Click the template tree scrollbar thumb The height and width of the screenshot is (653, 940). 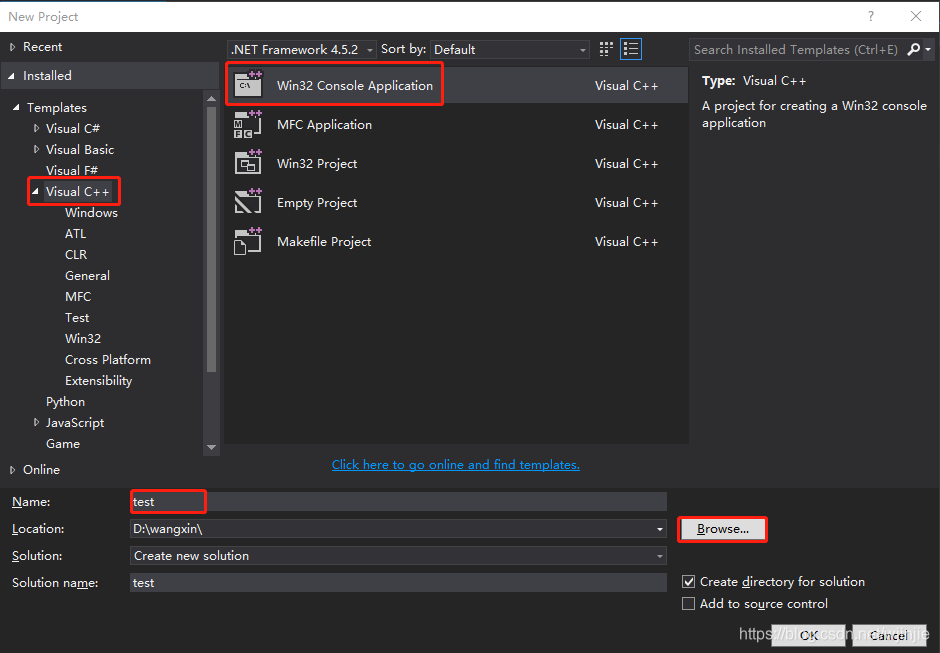tap(211, 239)
